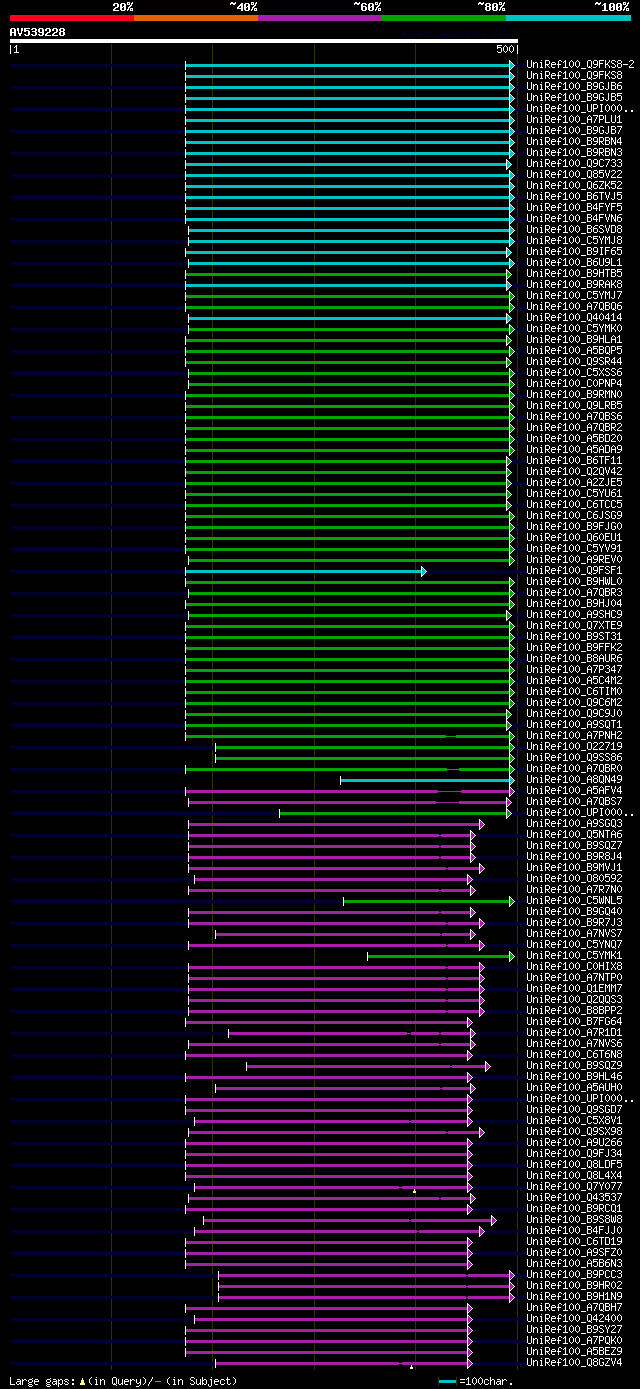
Task: Open hit UniRef100_Q9FKS8-2
Action: point(581,65)
